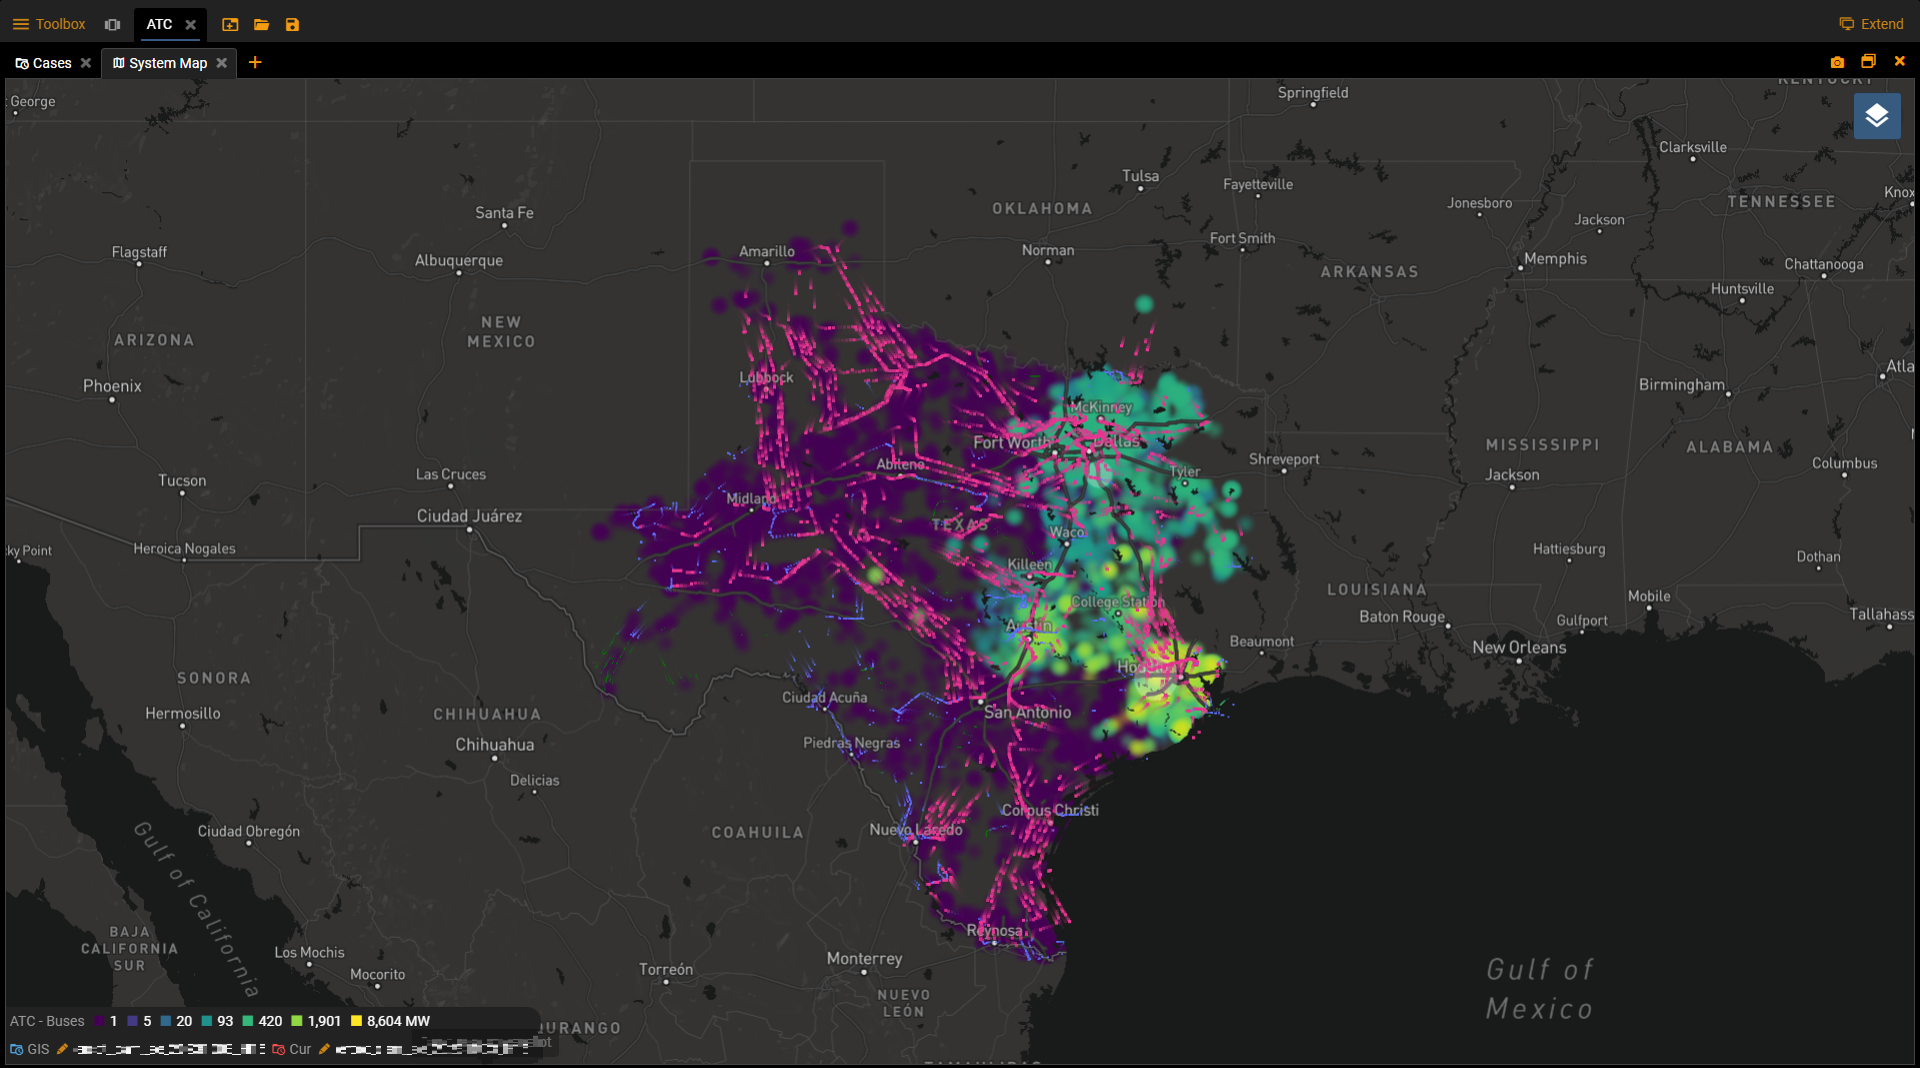This screenshot has height=1068, width=1920.
Task: Open the map layers control
Action: coord(1876,116)
